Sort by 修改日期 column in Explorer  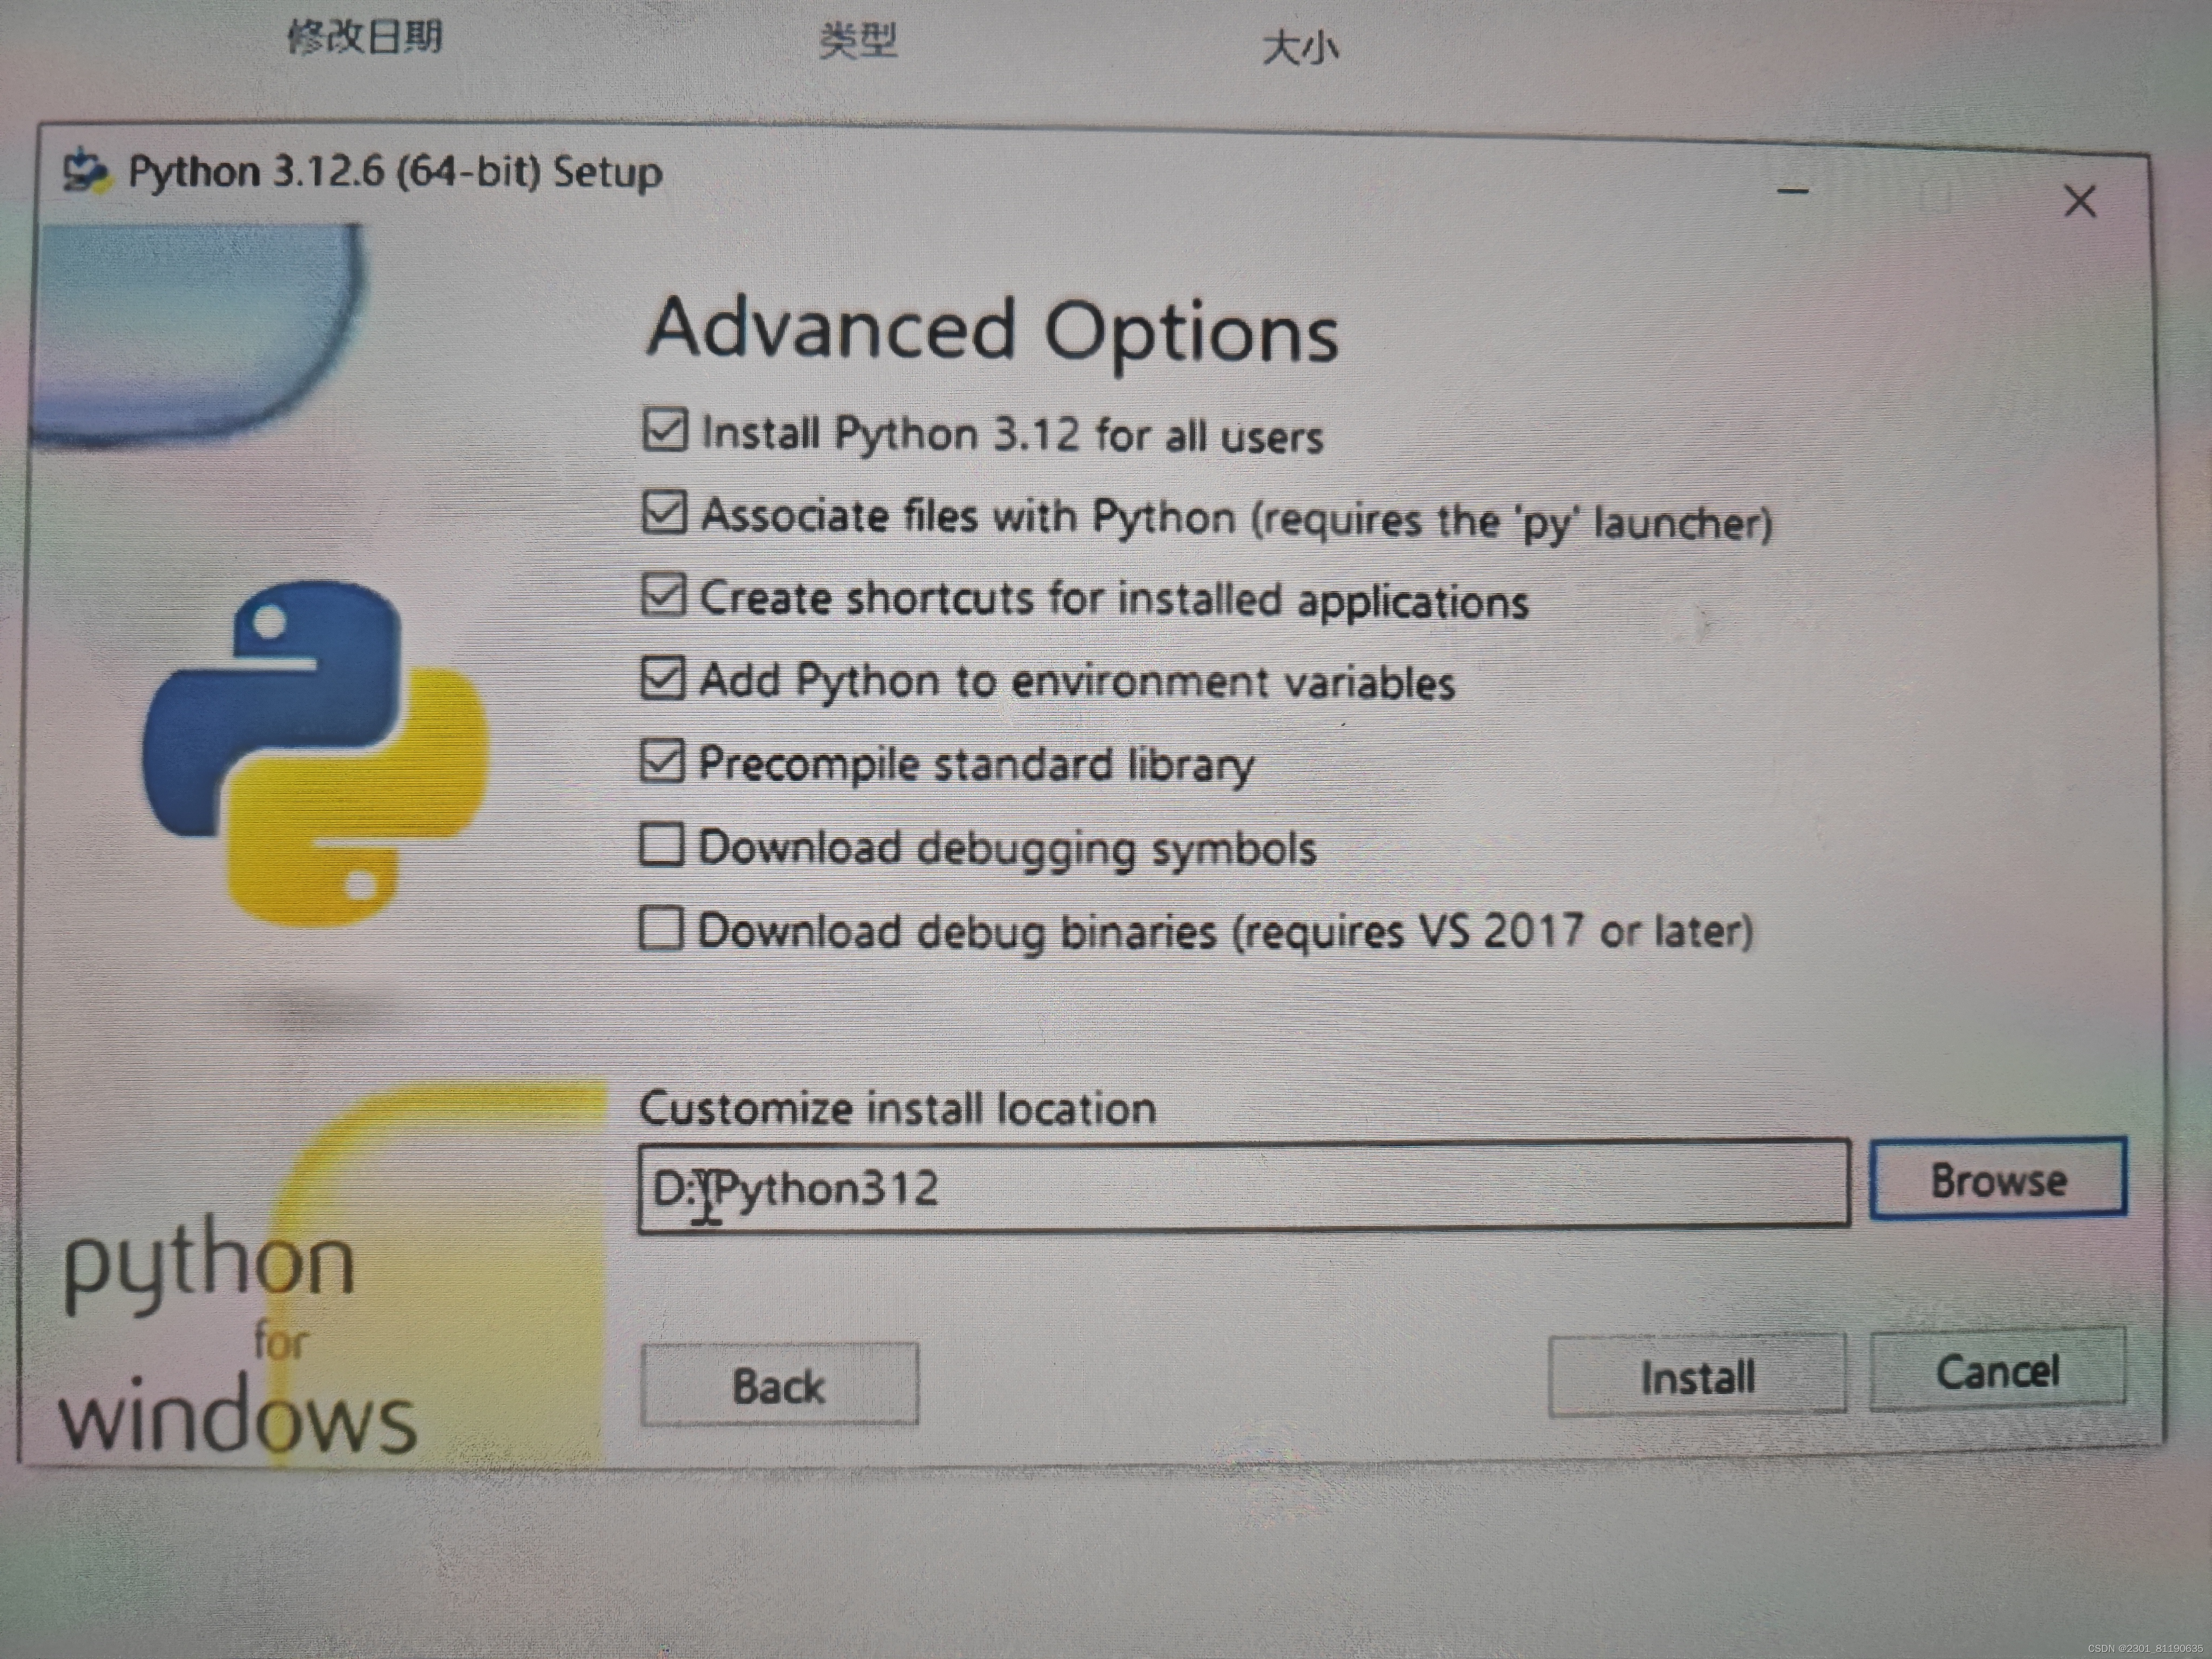[365, 37]
